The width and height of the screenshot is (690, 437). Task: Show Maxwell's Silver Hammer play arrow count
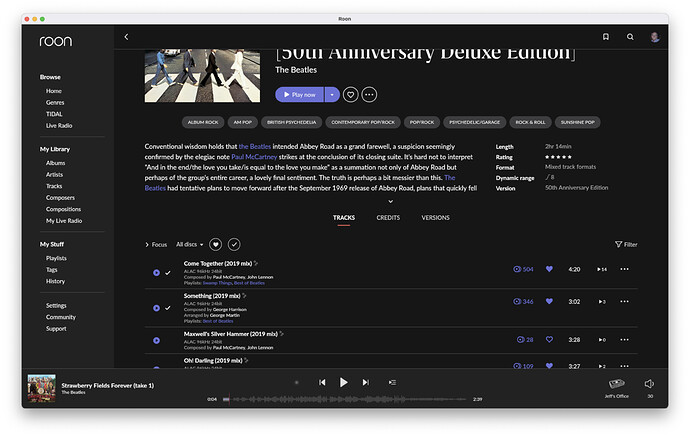602,340
